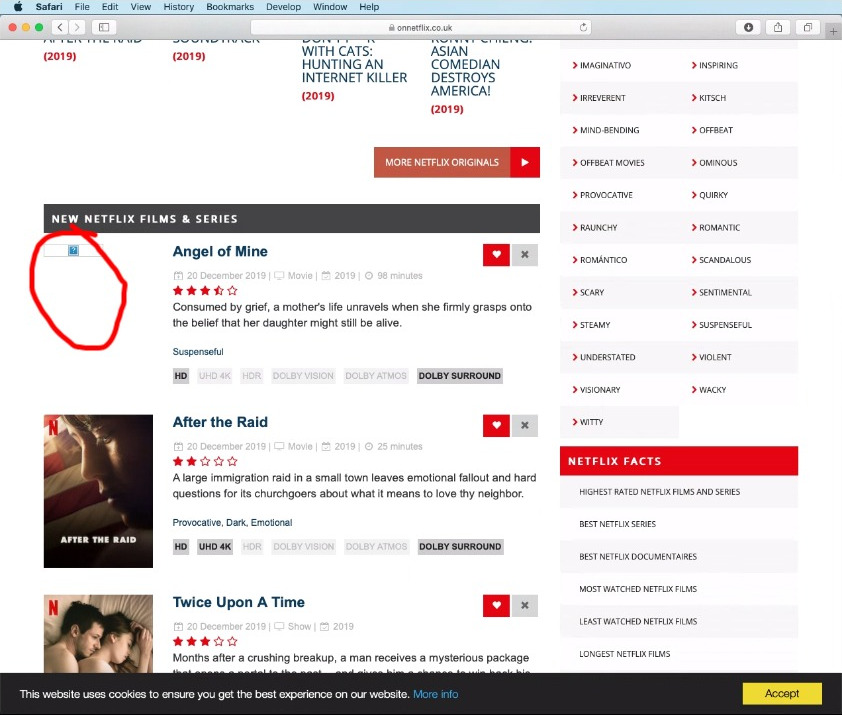Favorite After the Raid with the heart icon
The height and width of the screenshot is (715, 842).
[x=496, y=425]
